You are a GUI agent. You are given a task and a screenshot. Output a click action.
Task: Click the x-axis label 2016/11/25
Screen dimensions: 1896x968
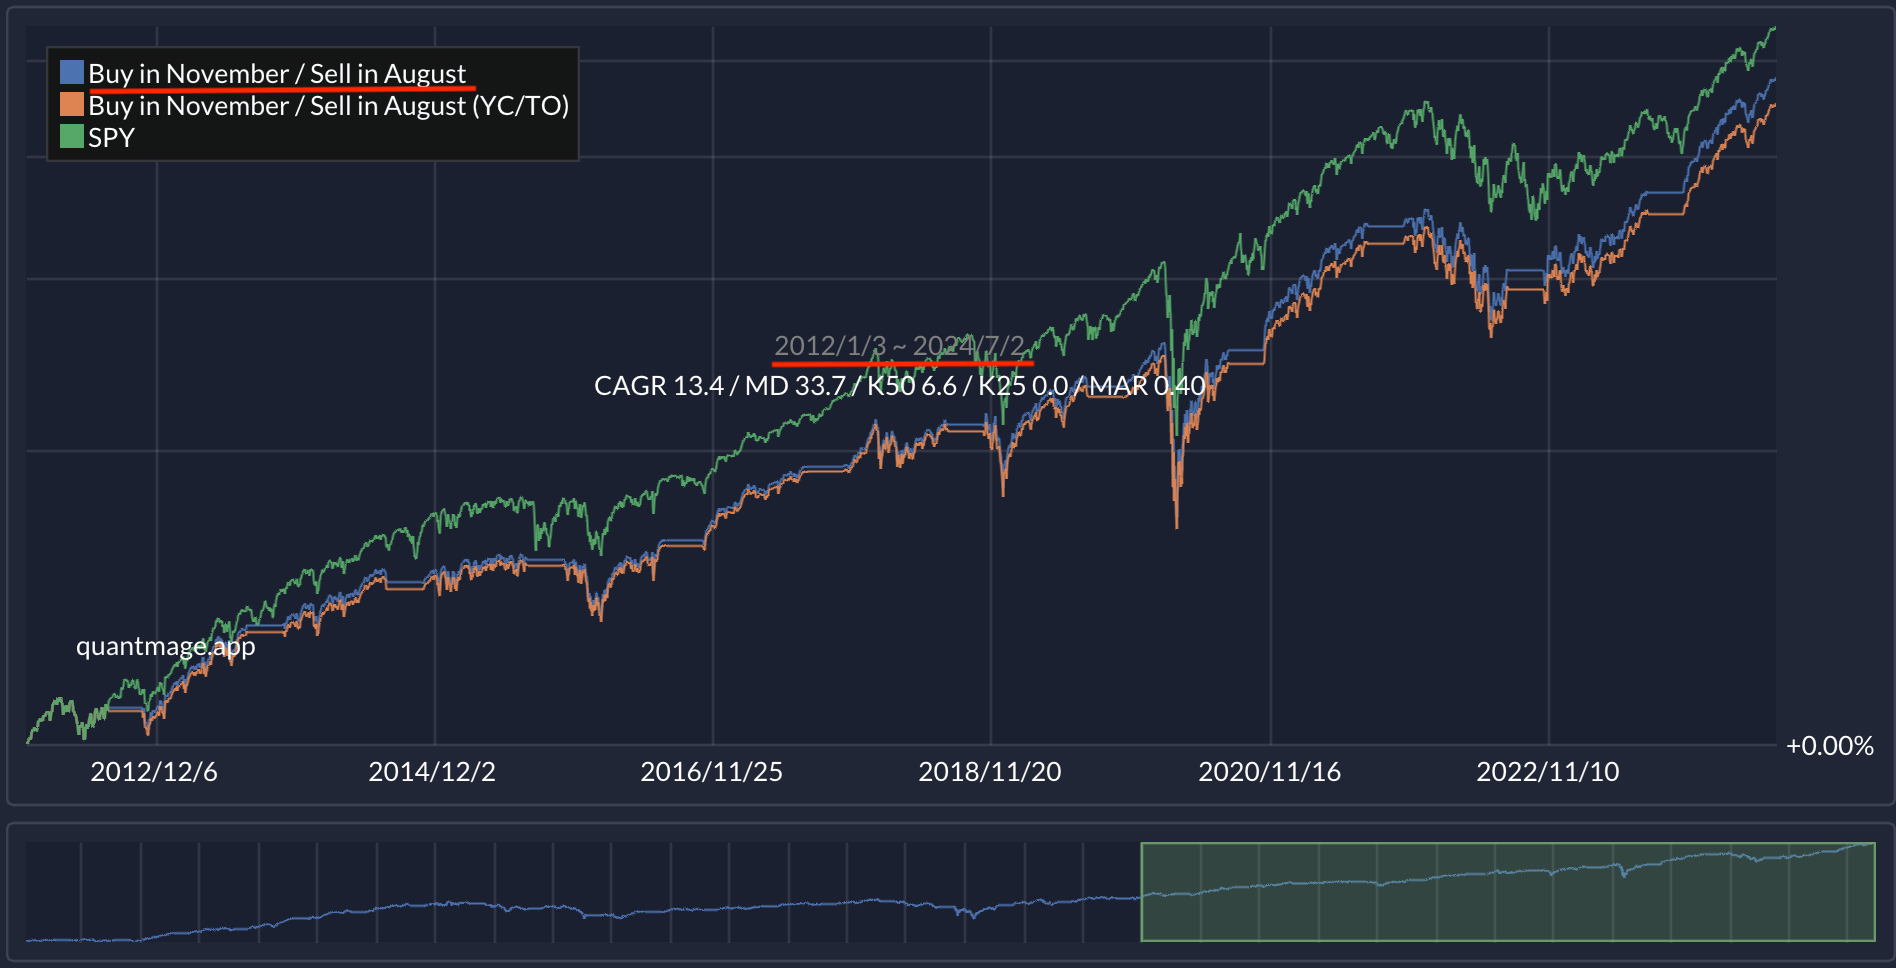pyautogui.click(x=711, y=771)
